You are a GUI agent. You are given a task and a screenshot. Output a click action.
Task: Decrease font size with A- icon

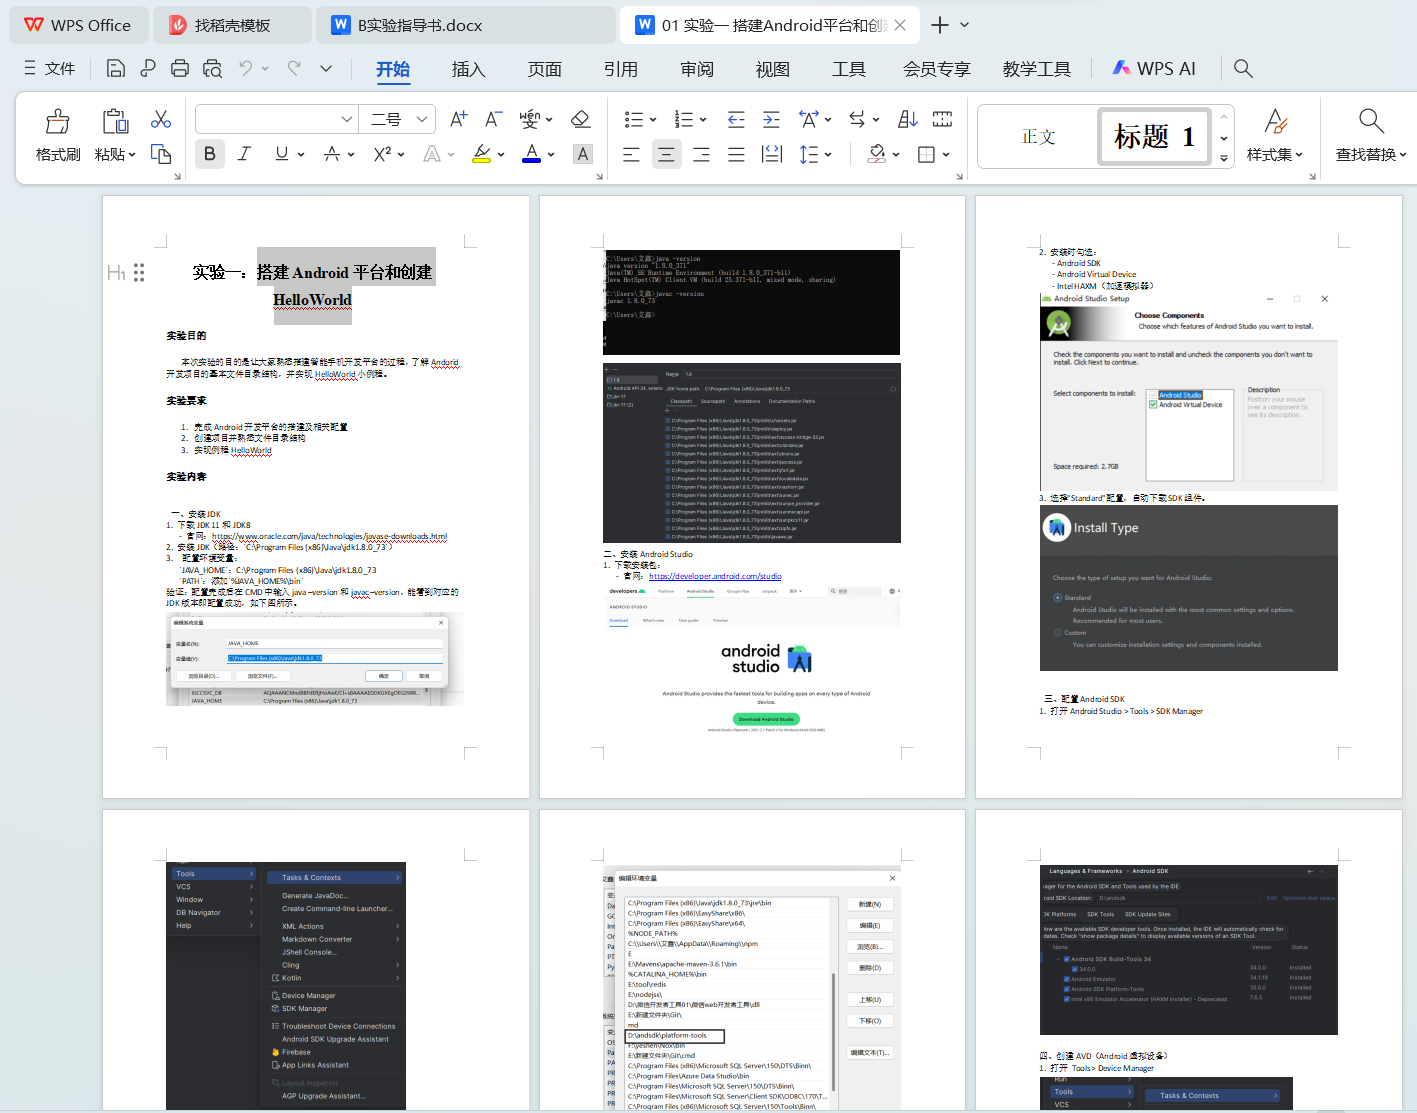point(493,119)
